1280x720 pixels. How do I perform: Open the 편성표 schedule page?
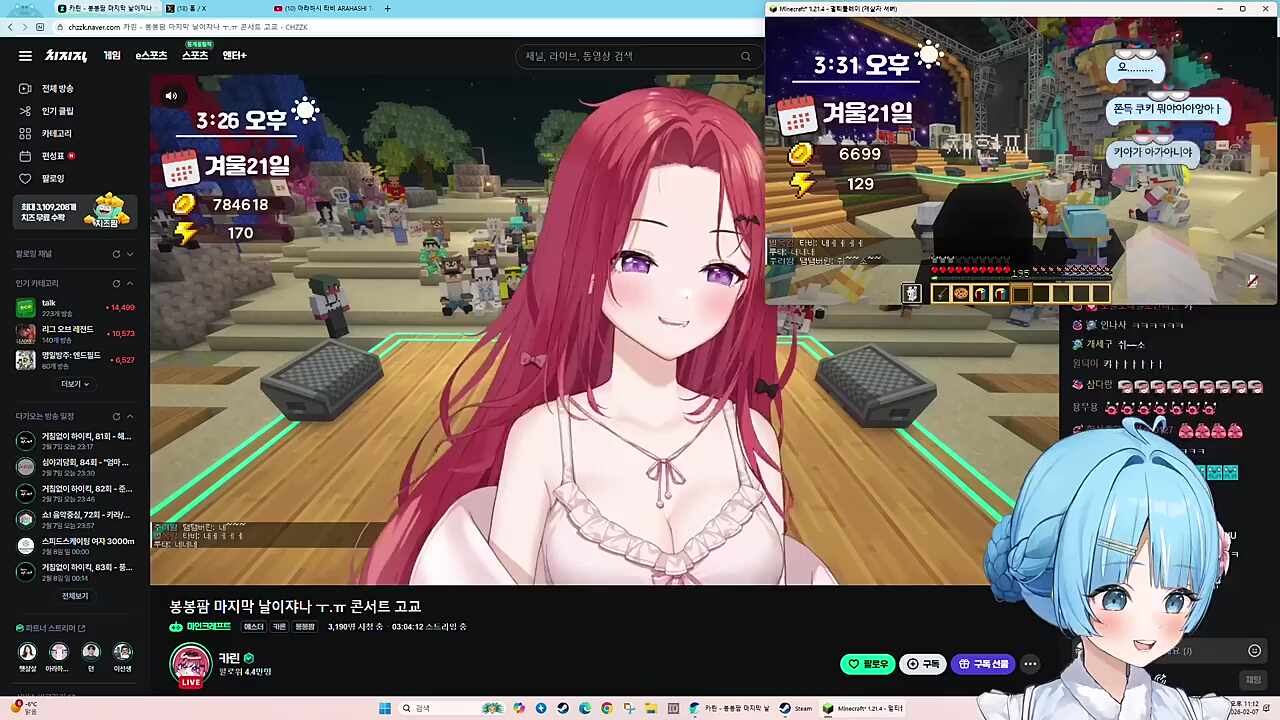[x=52, y=156]
